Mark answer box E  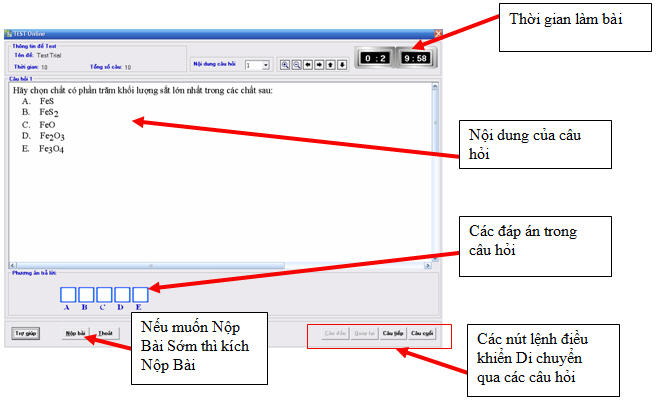(x=140, y=295)
